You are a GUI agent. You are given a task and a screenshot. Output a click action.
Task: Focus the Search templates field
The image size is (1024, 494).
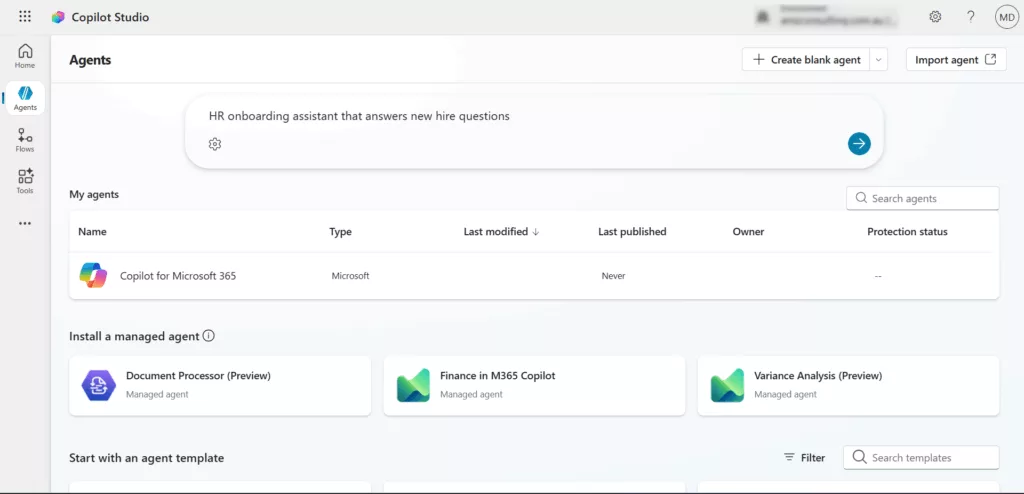921,457
